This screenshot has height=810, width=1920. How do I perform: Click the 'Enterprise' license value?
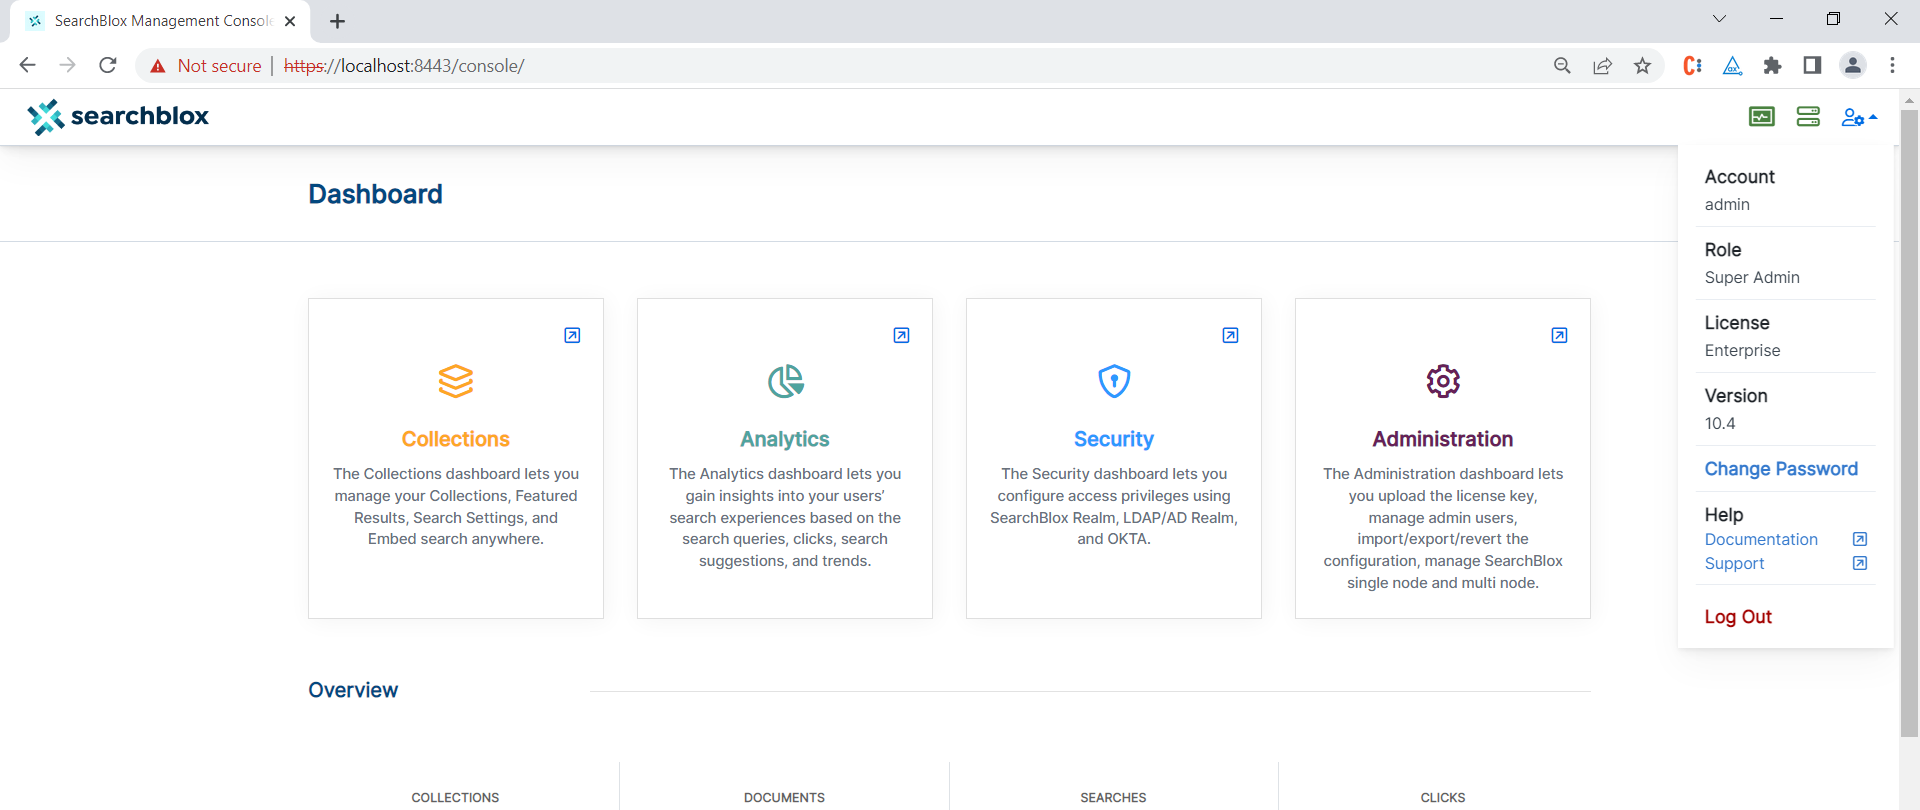(1742, 351)
